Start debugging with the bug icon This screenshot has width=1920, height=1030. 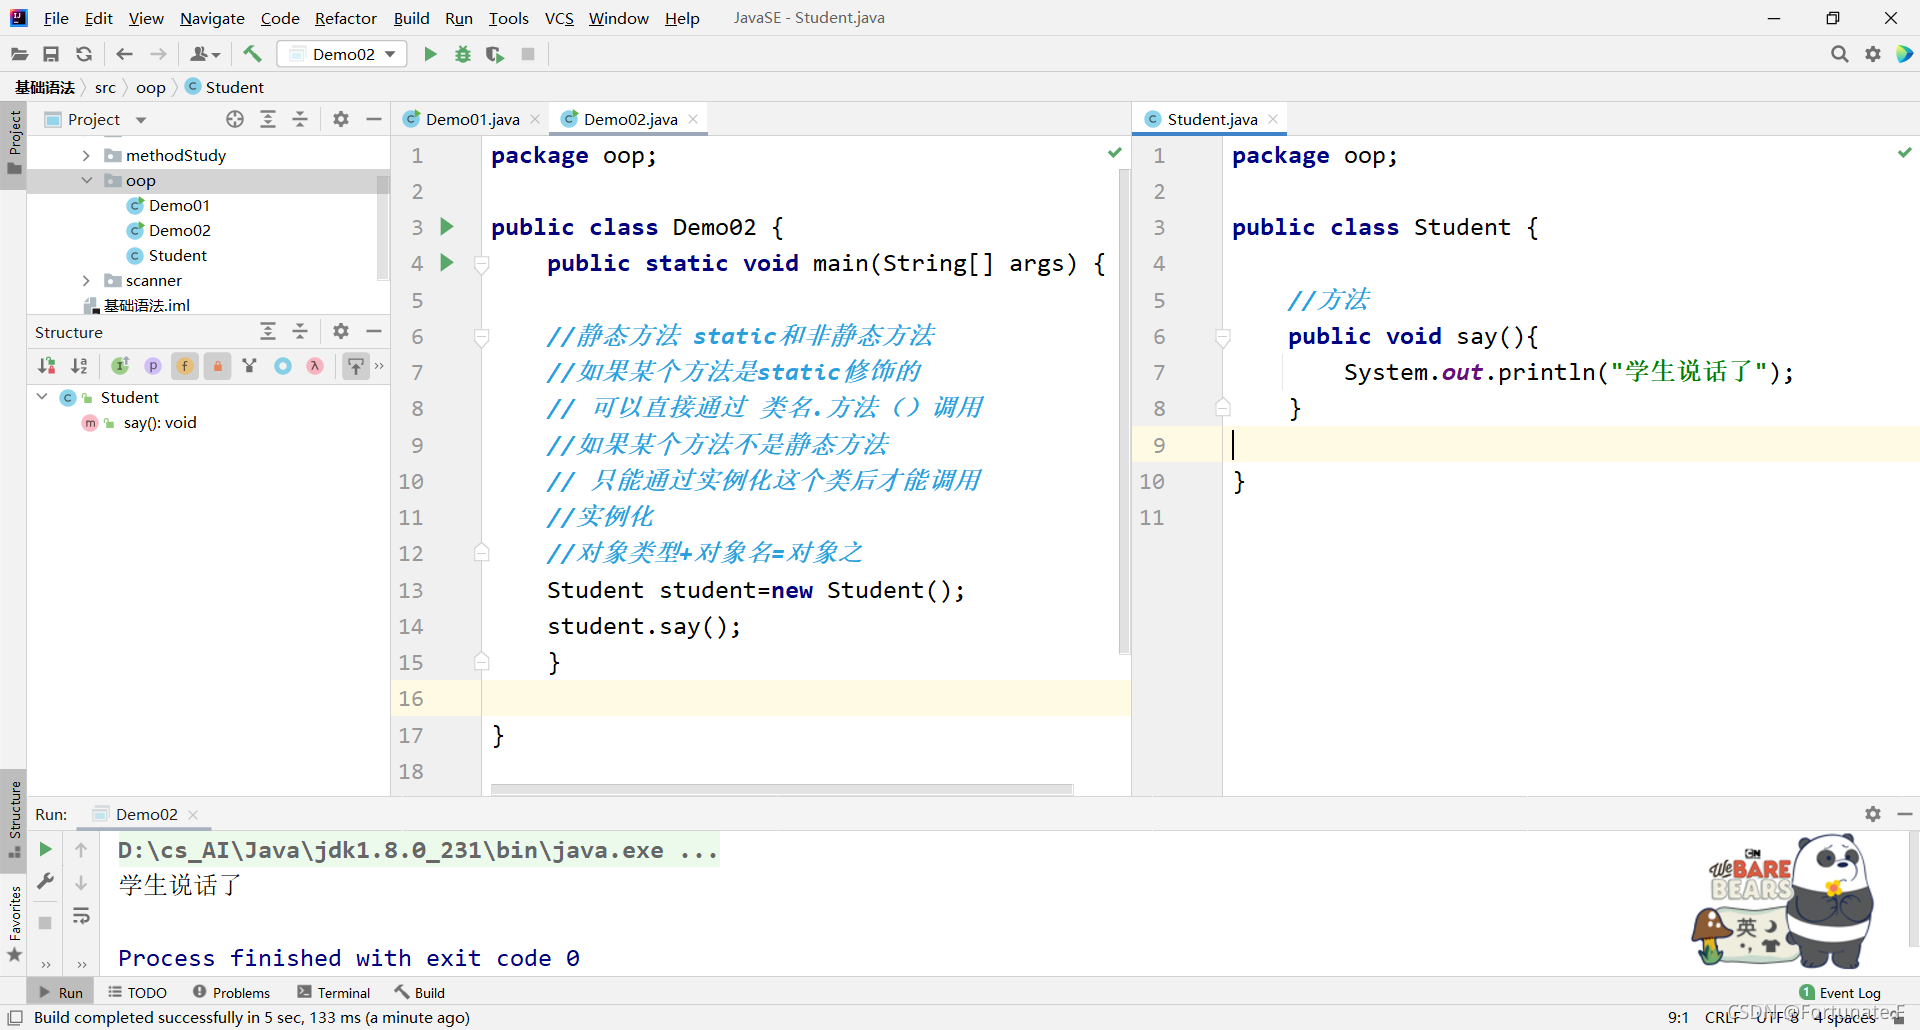pos(463,54)
